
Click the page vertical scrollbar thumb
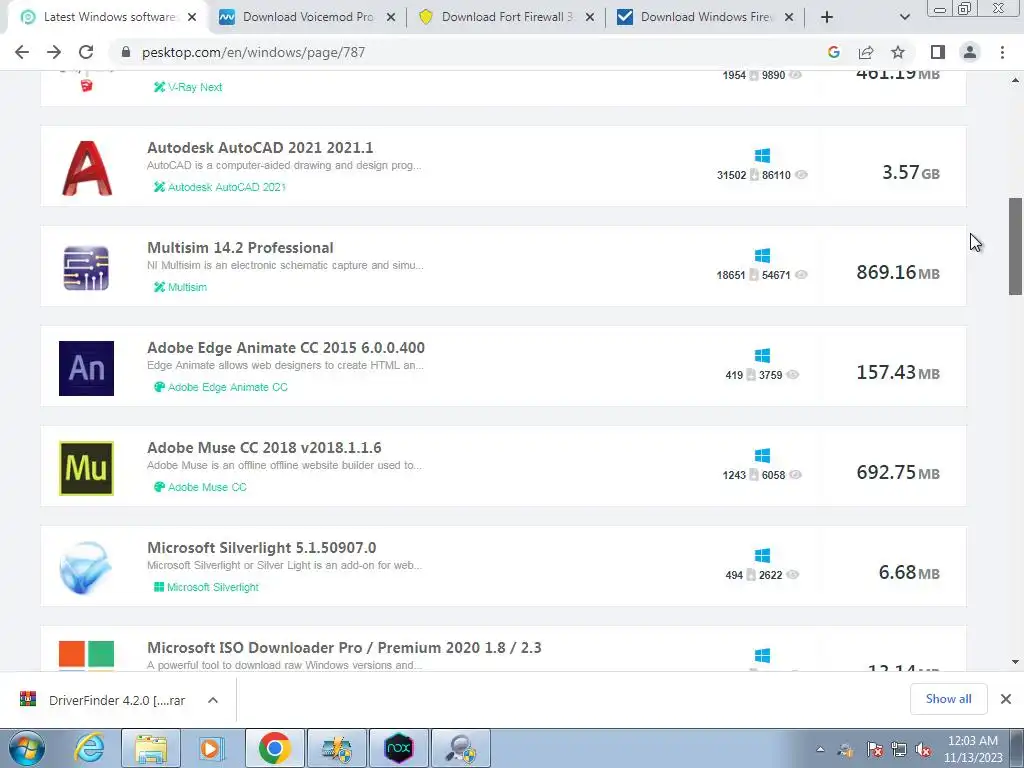point(1015,246)
